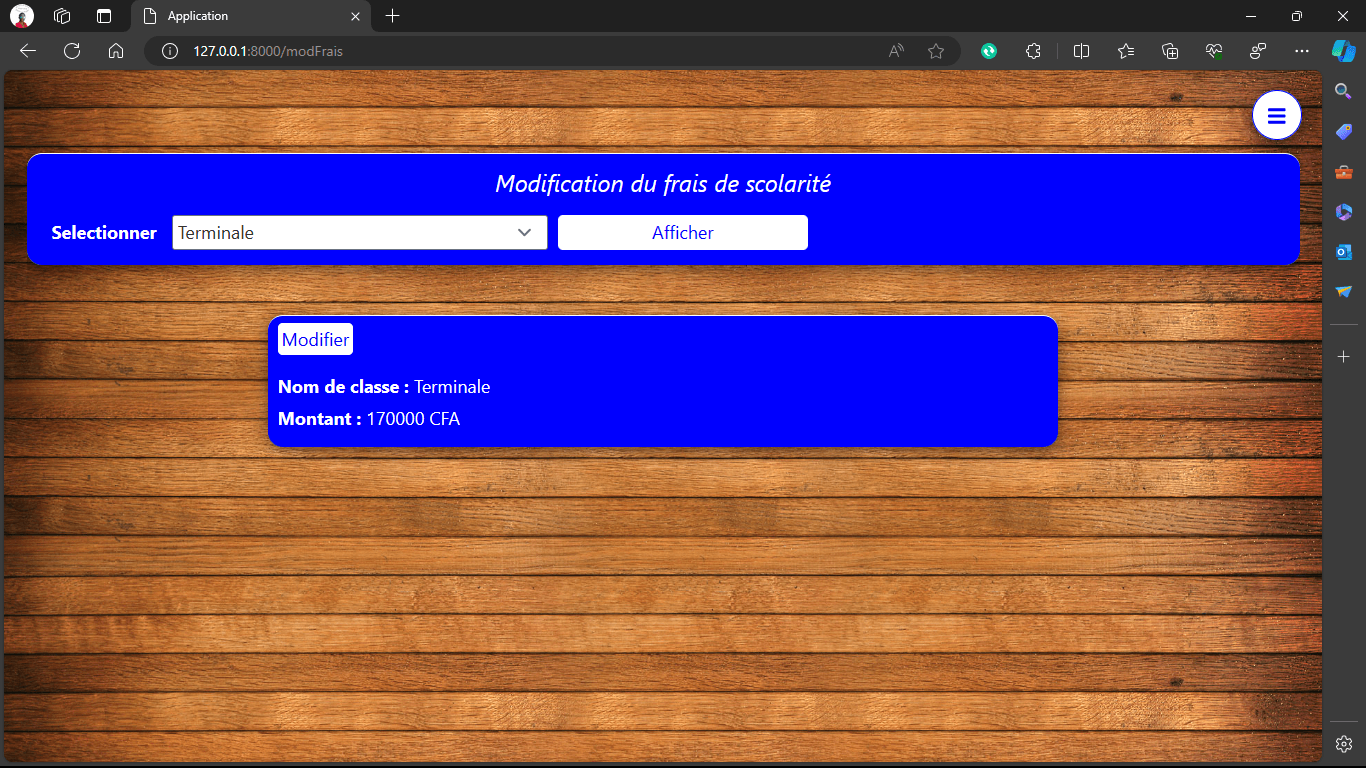1366x768 pixels.
Task: Close the Application tab
Action: 355,16
